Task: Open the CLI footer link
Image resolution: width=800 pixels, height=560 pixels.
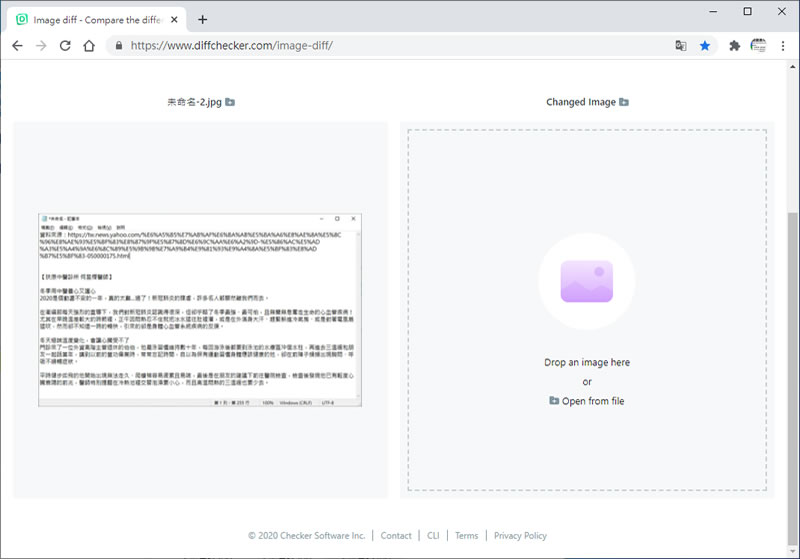Action: (433, 536)
